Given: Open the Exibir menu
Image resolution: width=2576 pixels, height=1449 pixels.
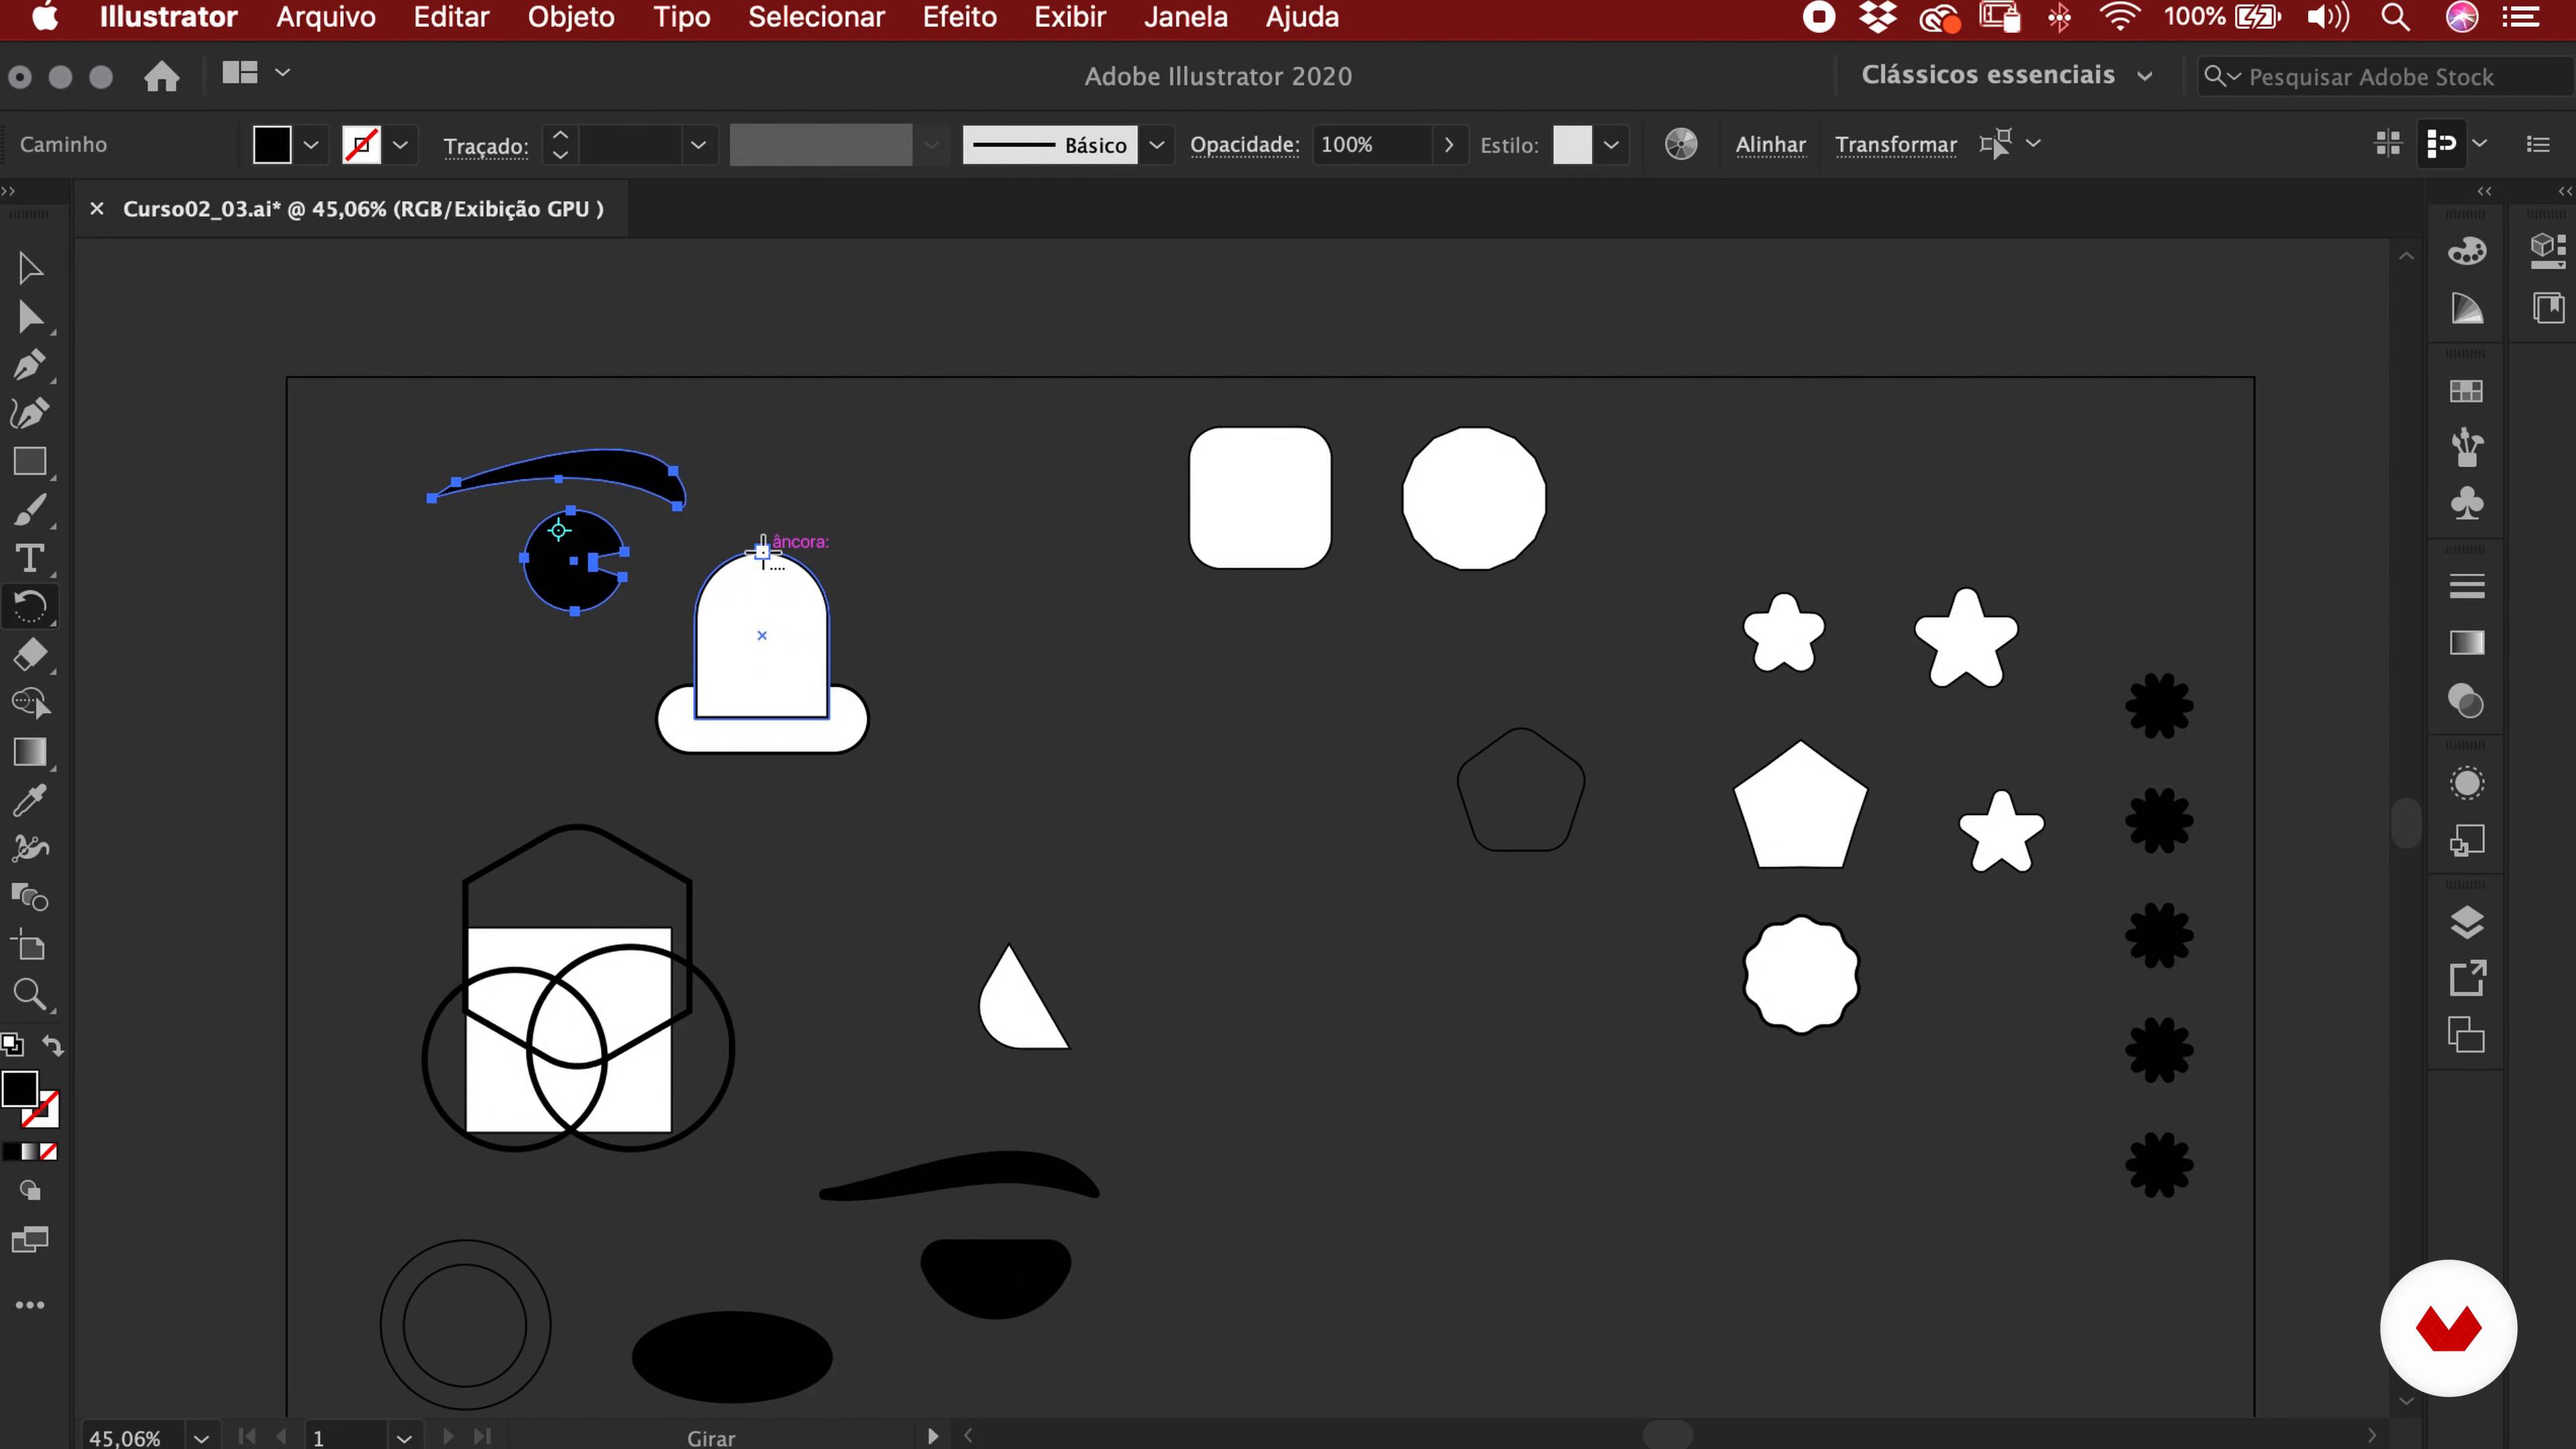Looking at the screenshot, I should pyautogui.click(x=1070, y=17).
